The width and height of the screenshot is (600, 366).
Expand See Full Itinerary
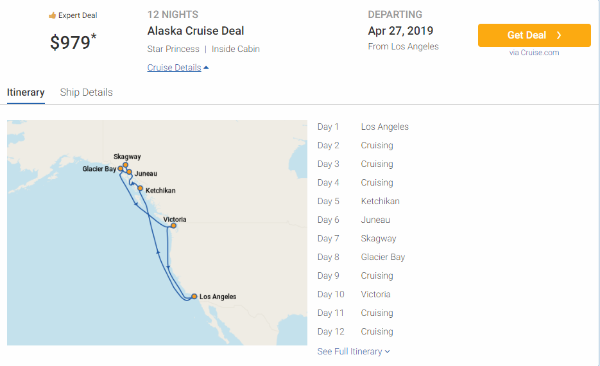pyautogui.click(x=354, y=351)
